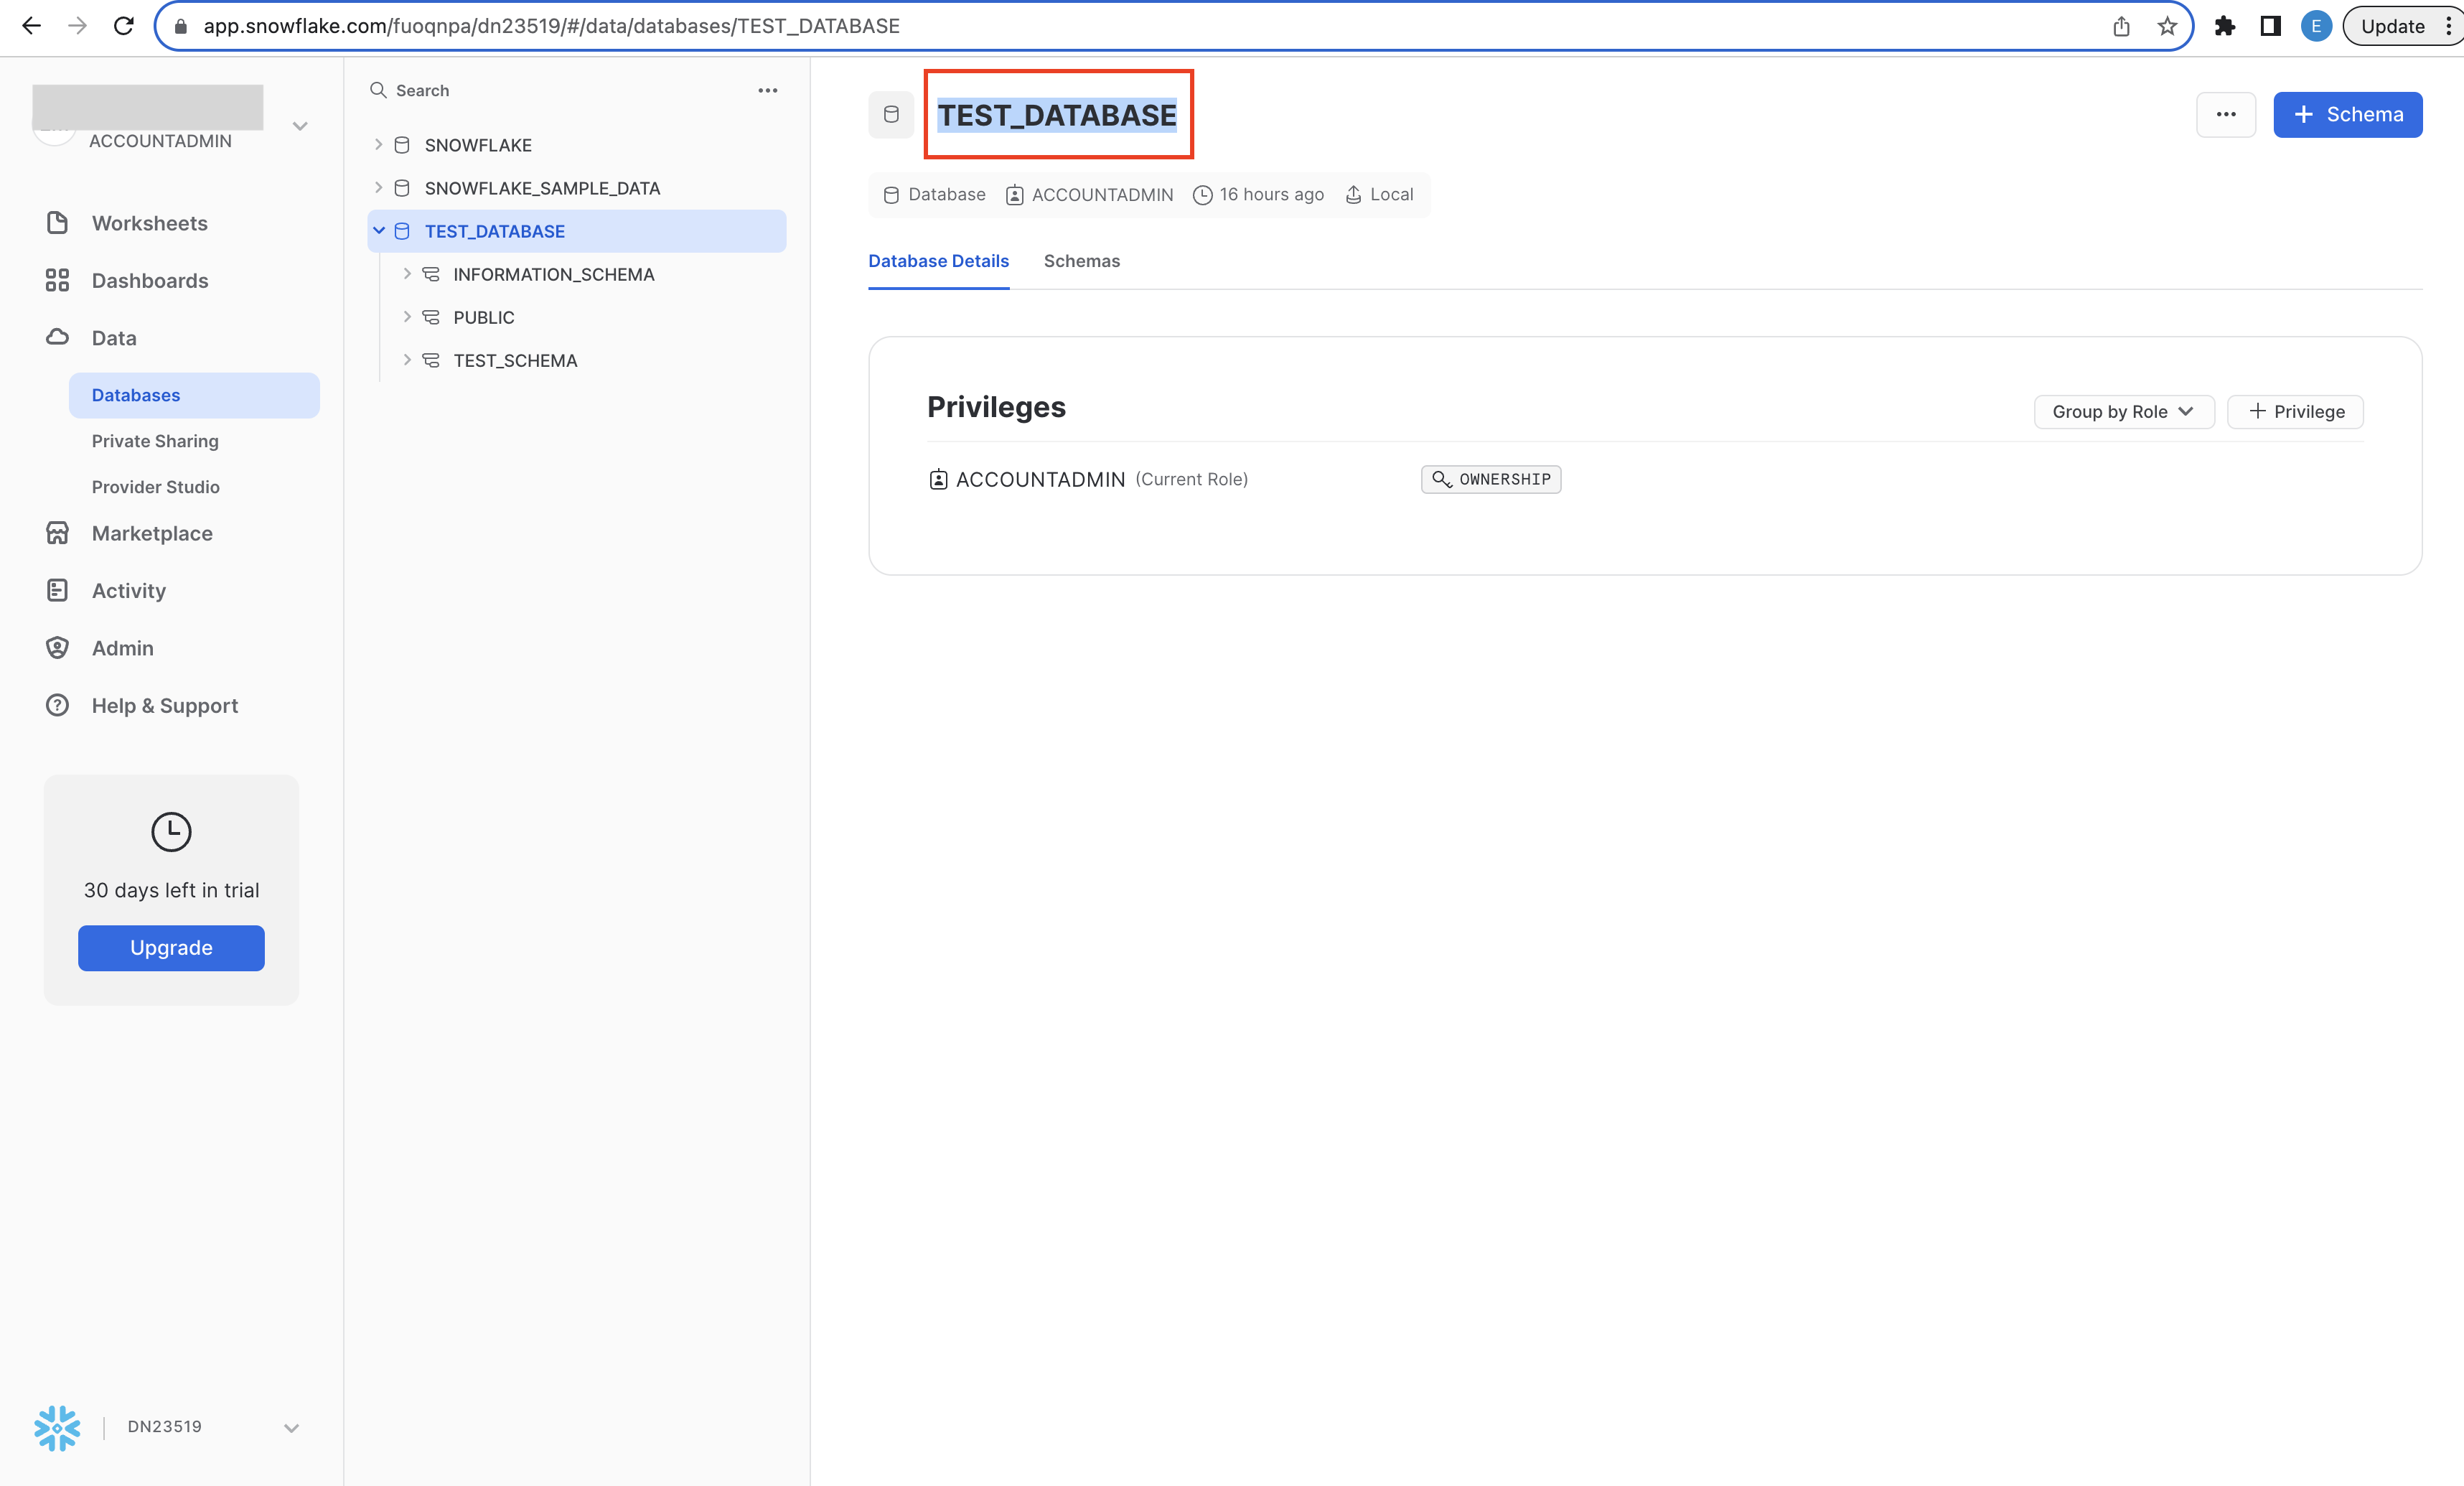Click the share icon in address bar
The height and width of the screenshot is (1486, 2464).
(2121, 26)
